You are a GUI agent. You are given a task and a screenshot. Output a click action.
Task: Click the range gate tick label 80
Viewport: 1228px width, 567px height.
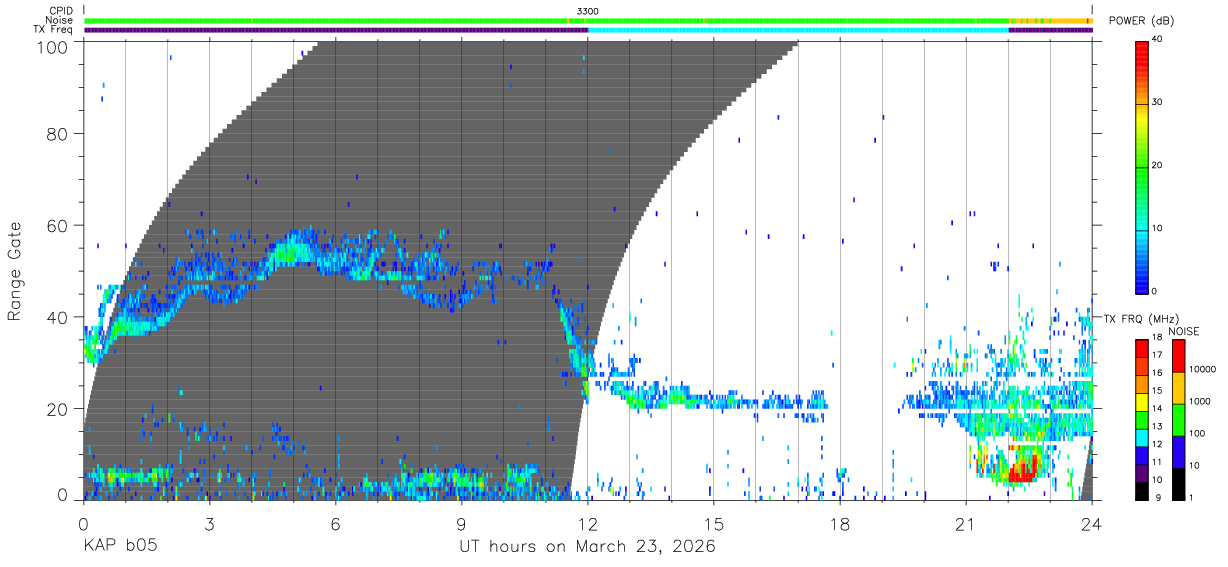pyautogui.click(x=58, y=133)
